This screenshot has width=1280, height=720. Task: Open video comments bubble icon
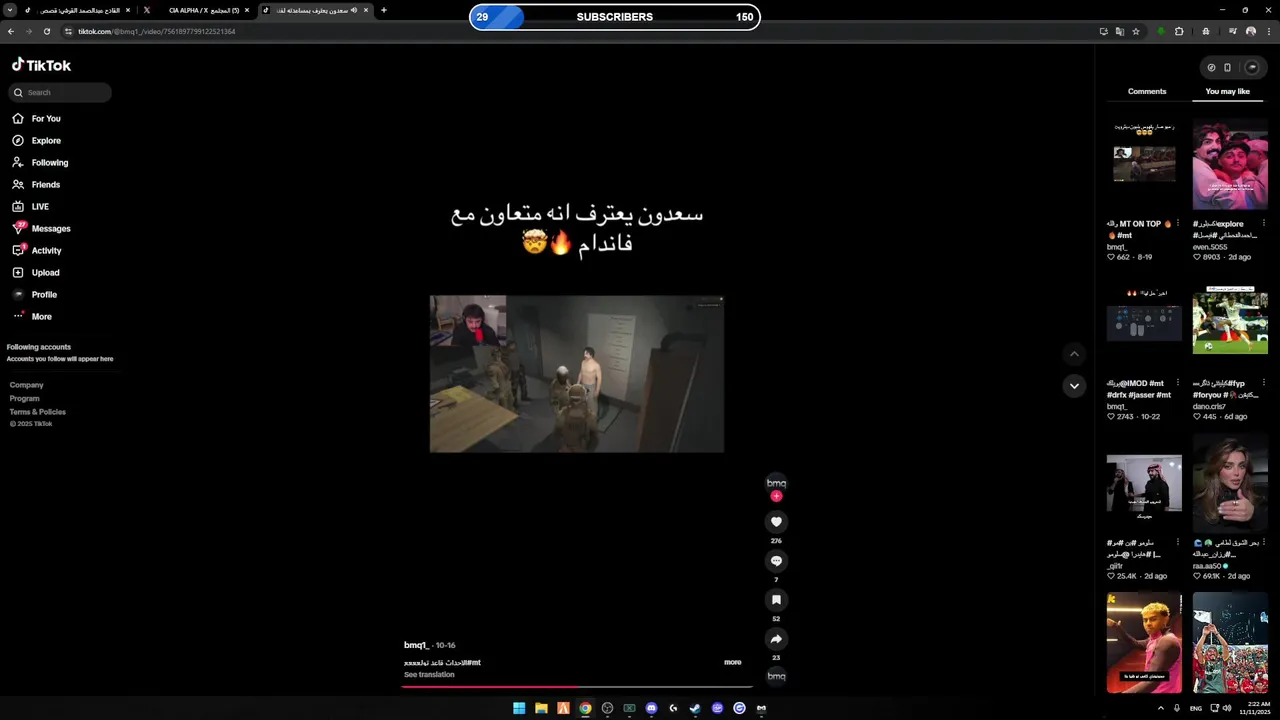[x=776, y=561]
